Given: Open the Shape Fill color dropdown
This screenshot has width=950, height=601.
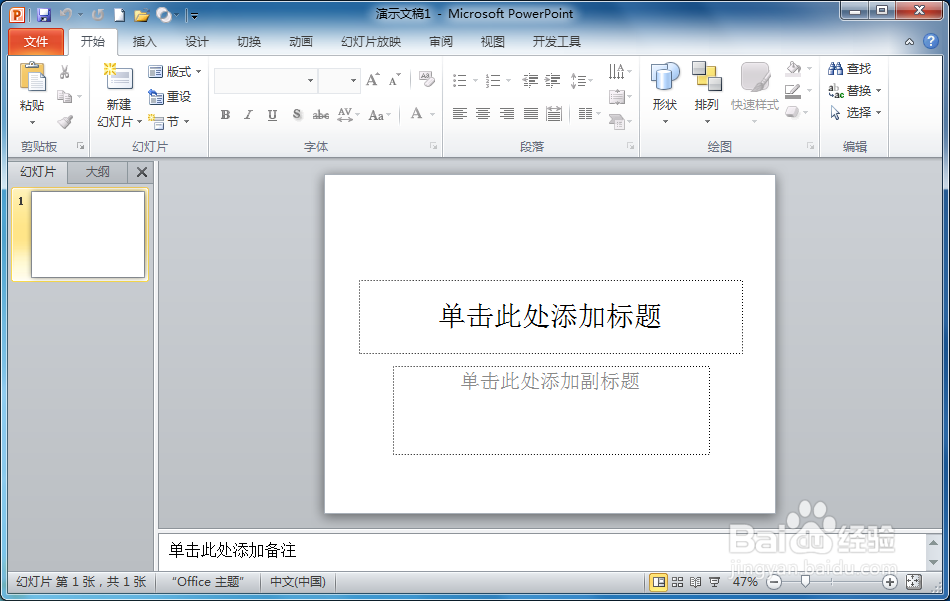Looking at the screenshot, I should tap(809, 68).
